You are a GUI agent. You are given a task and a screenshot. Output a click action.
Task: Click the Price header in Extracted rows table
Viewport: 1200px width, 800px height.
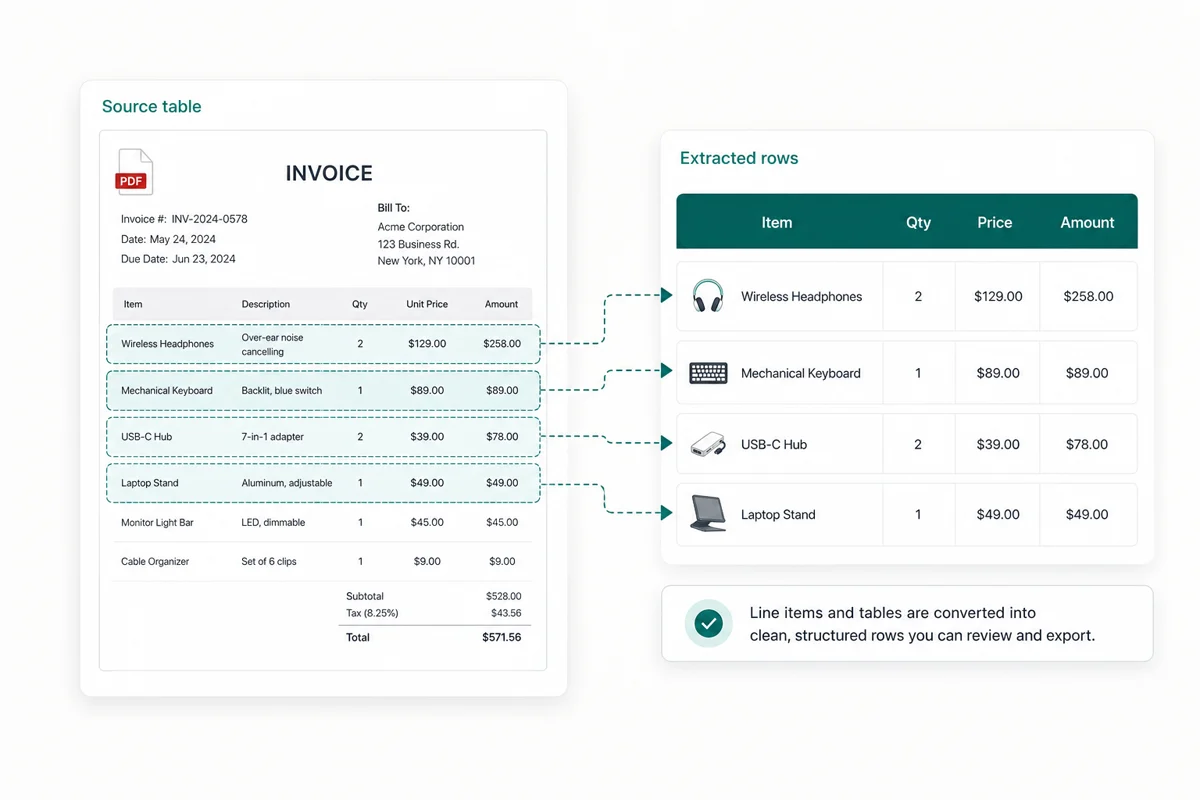(x=995, y=223)
